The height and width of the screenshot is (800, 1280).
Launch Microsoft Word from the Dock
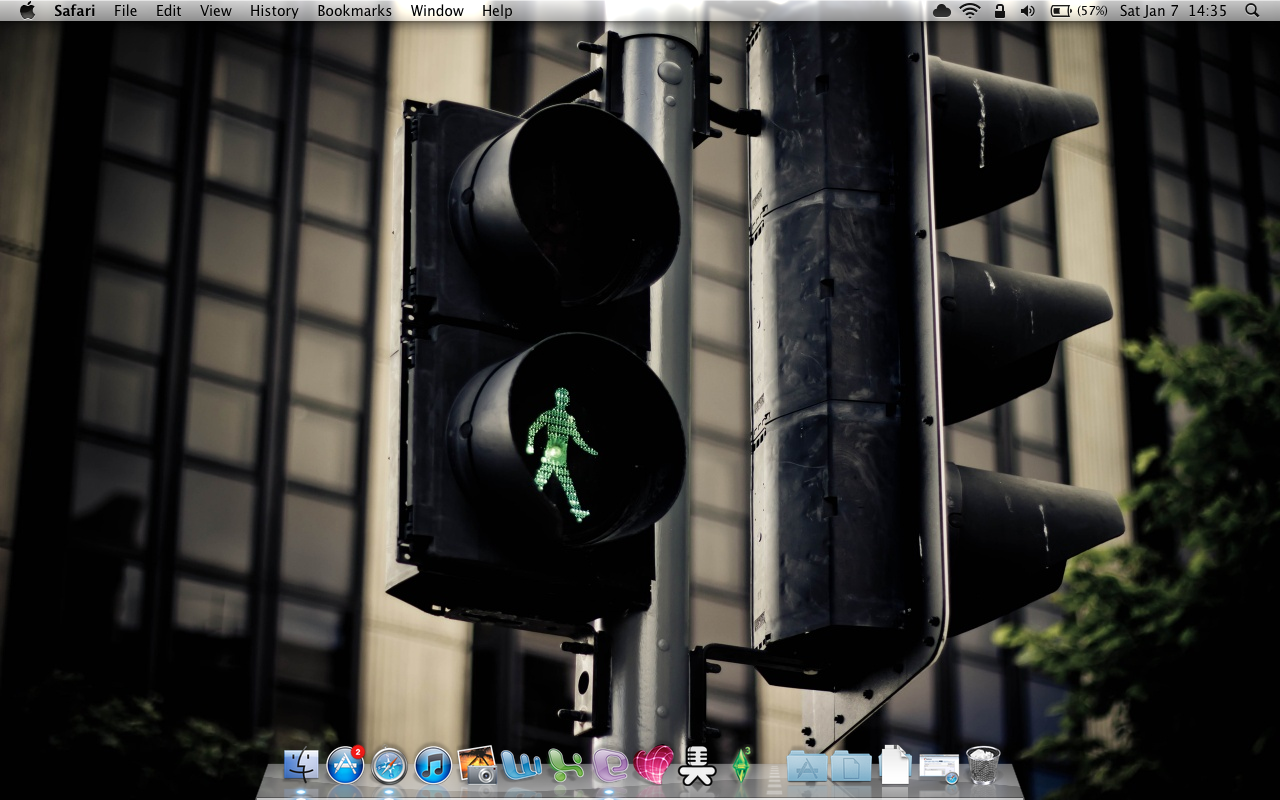[x=521, y=767]
